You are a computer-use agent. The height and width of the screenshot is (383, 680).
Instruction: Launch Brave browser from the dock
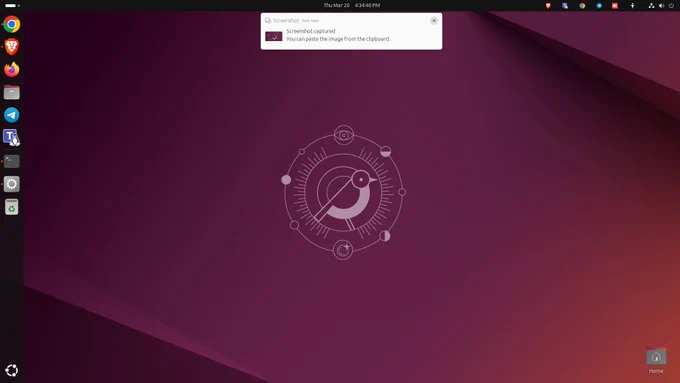(12, 47)
